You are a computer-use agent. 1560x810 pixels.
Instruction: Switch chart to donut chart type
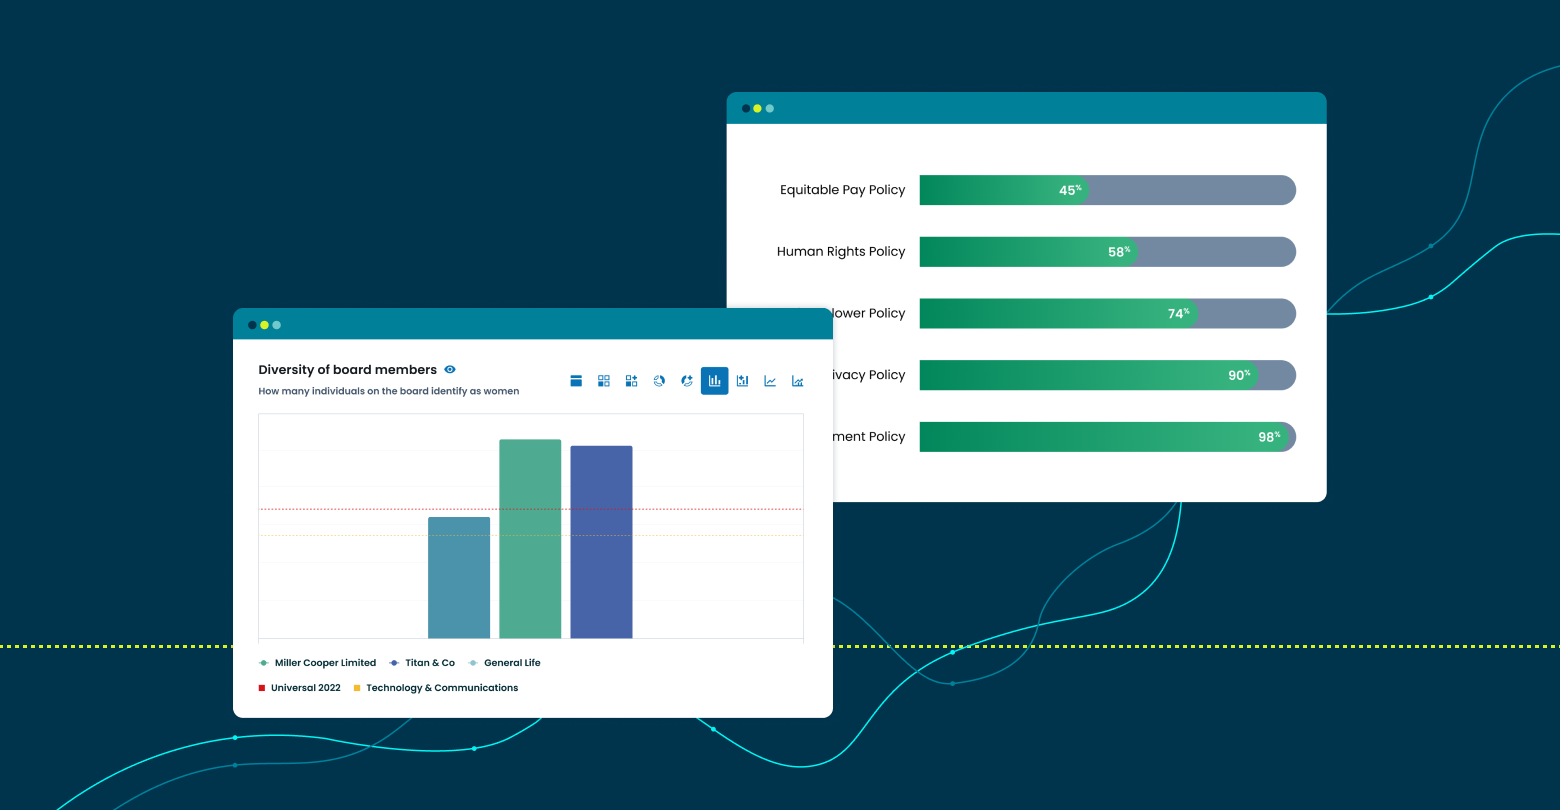click(x=659, y=381)
